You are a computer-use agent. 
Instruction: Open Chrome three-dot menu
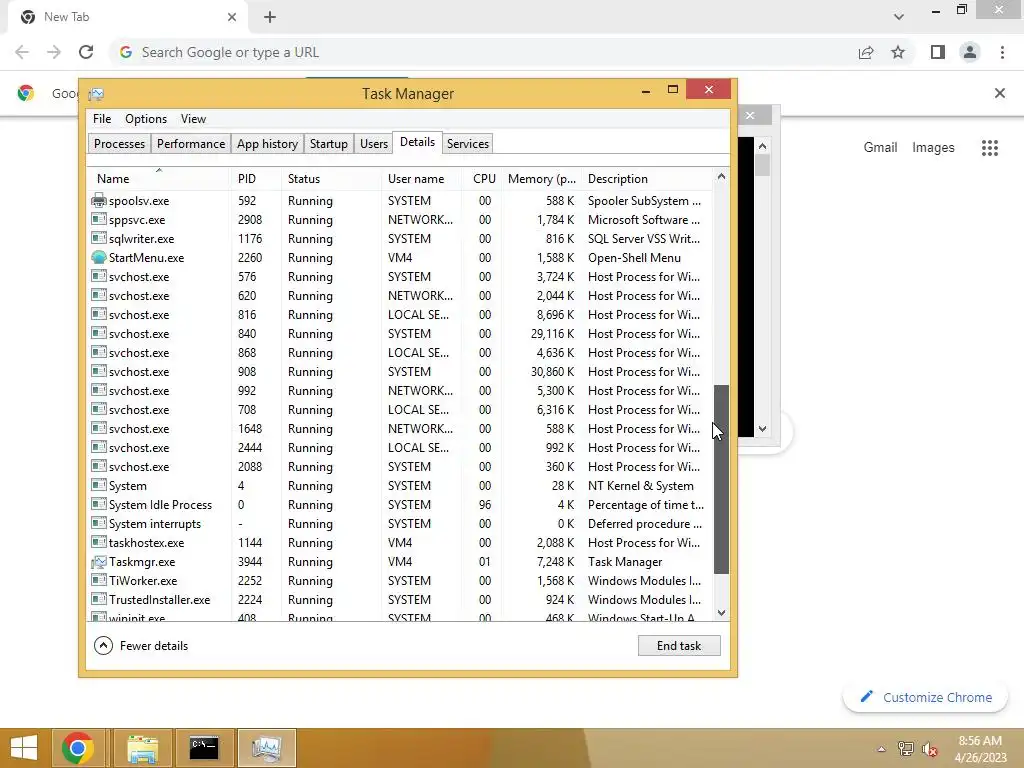pyautogui.click(x=1002, y=52)
